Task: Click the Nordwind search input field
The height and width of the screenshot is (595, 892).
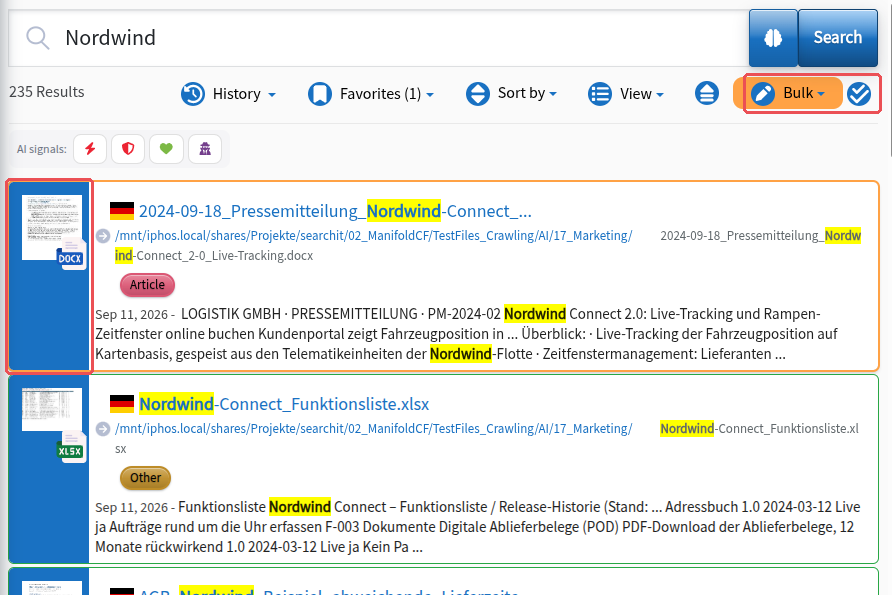Action: pos(378,38)
